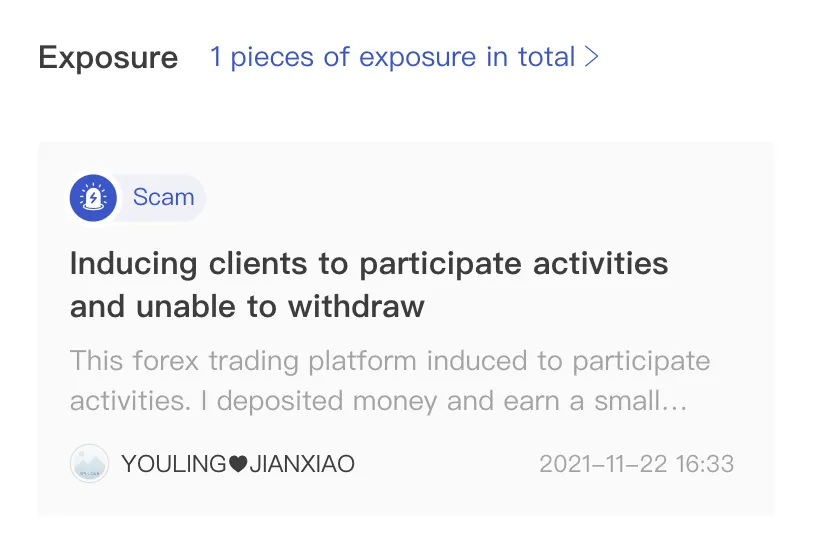Click the '16:33' time in the post footer
834x548 pixels.
click(705, 464)
